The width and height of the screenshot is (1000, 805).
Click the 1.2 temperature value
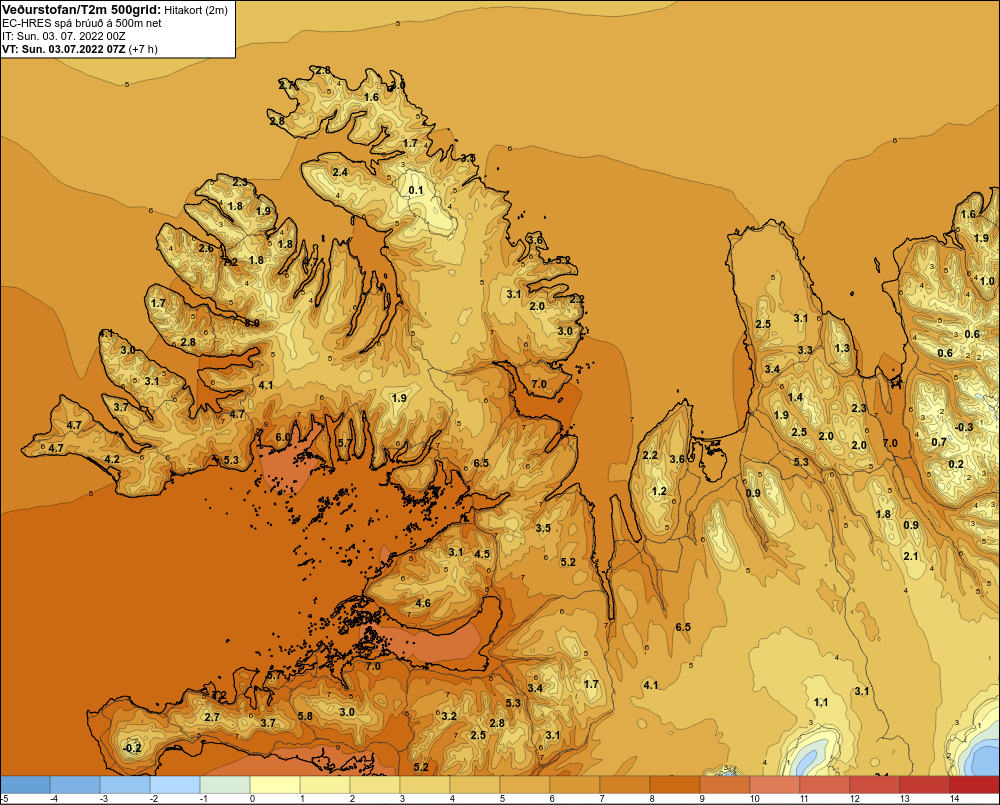click(659, 491)
